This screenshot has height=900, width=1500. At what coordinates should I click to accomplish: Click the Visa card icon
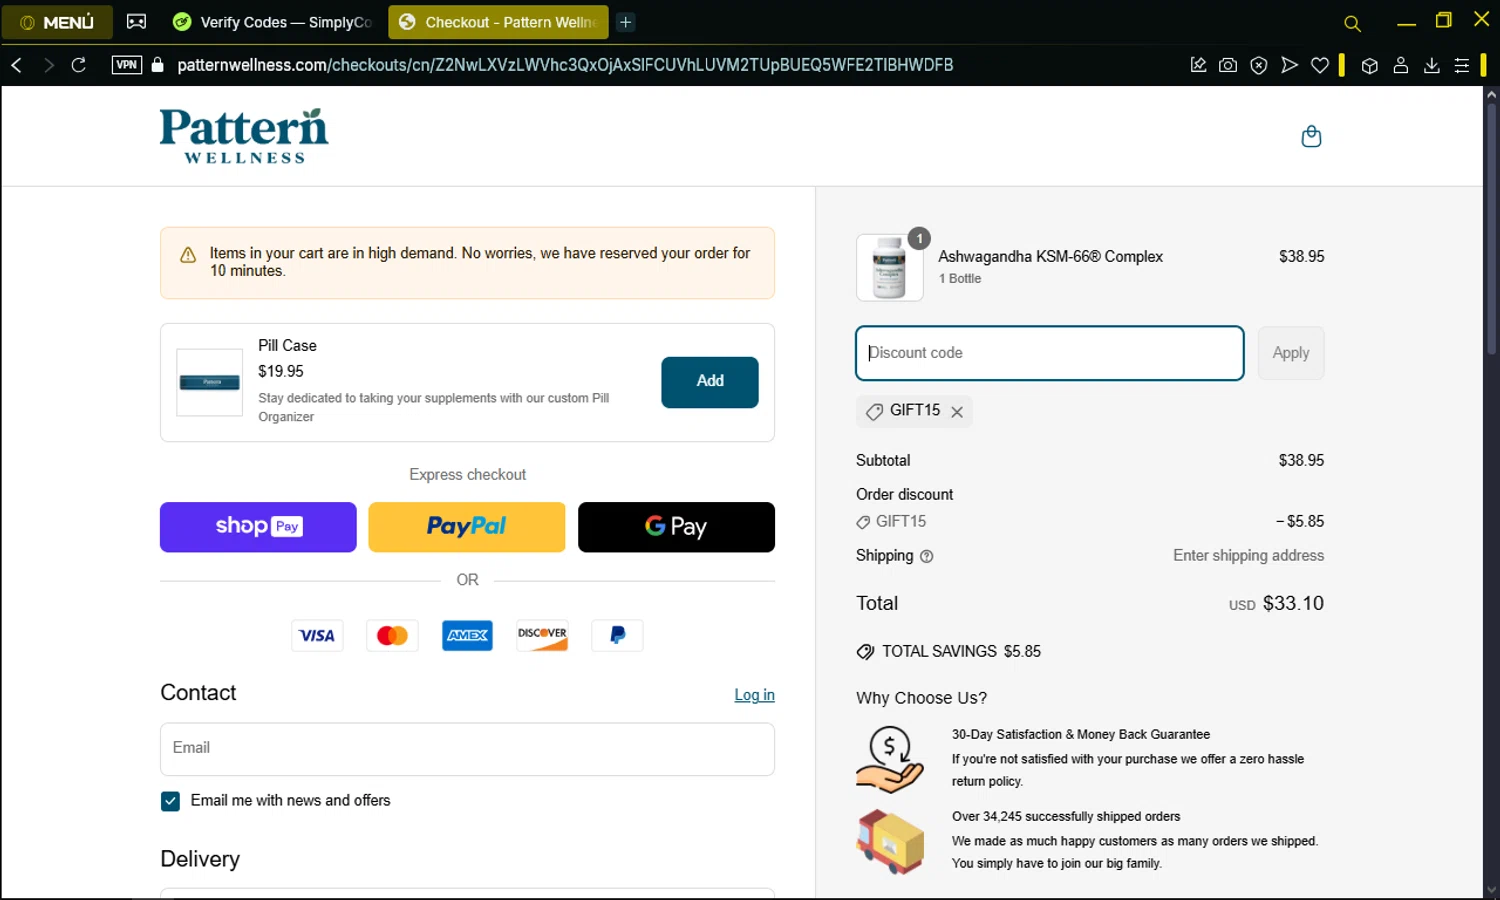(317, 636)
